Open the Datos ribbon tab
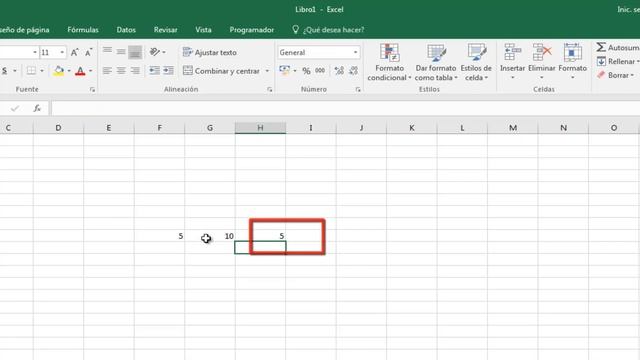640x360 pixels. point(126,30)
